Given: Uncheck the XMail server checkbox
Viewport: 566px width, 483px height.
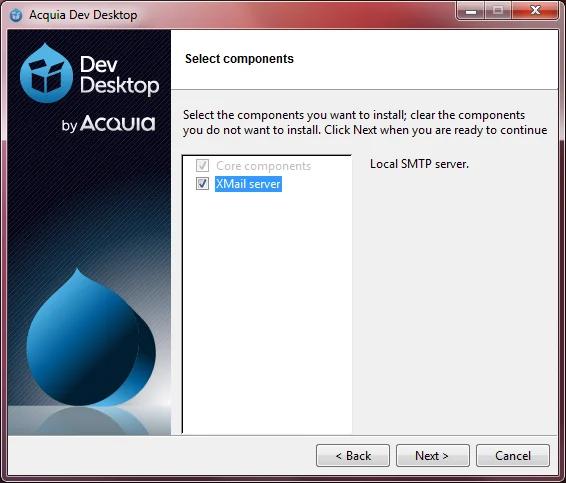Looking at the screenshot, I should [202, 184].
